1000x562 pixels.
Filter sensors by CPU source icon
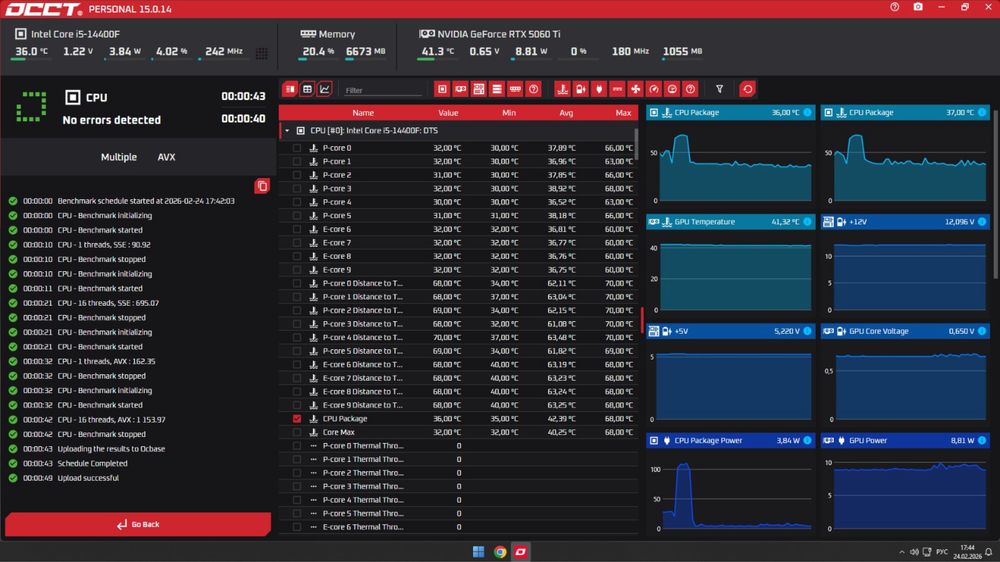[442, 89]
